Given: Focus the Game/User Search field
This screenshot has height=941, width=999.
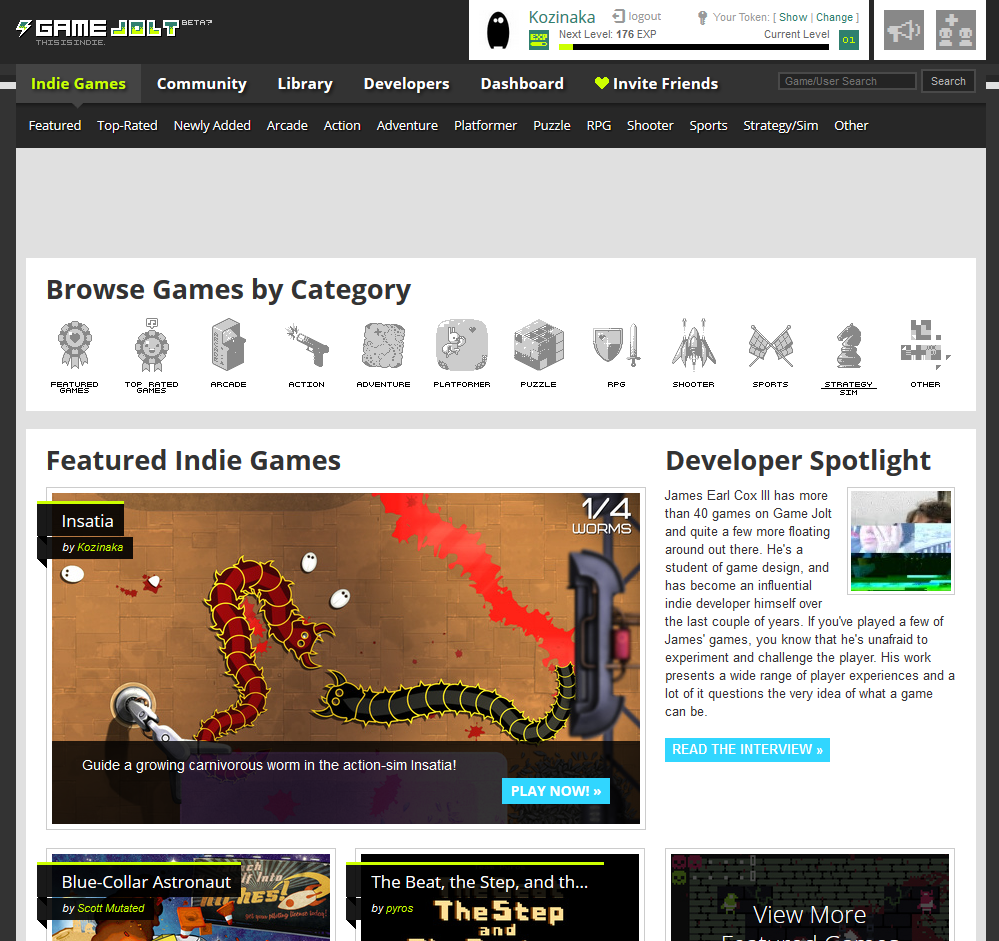Looking at the screenshot, I should click(847, 81).
